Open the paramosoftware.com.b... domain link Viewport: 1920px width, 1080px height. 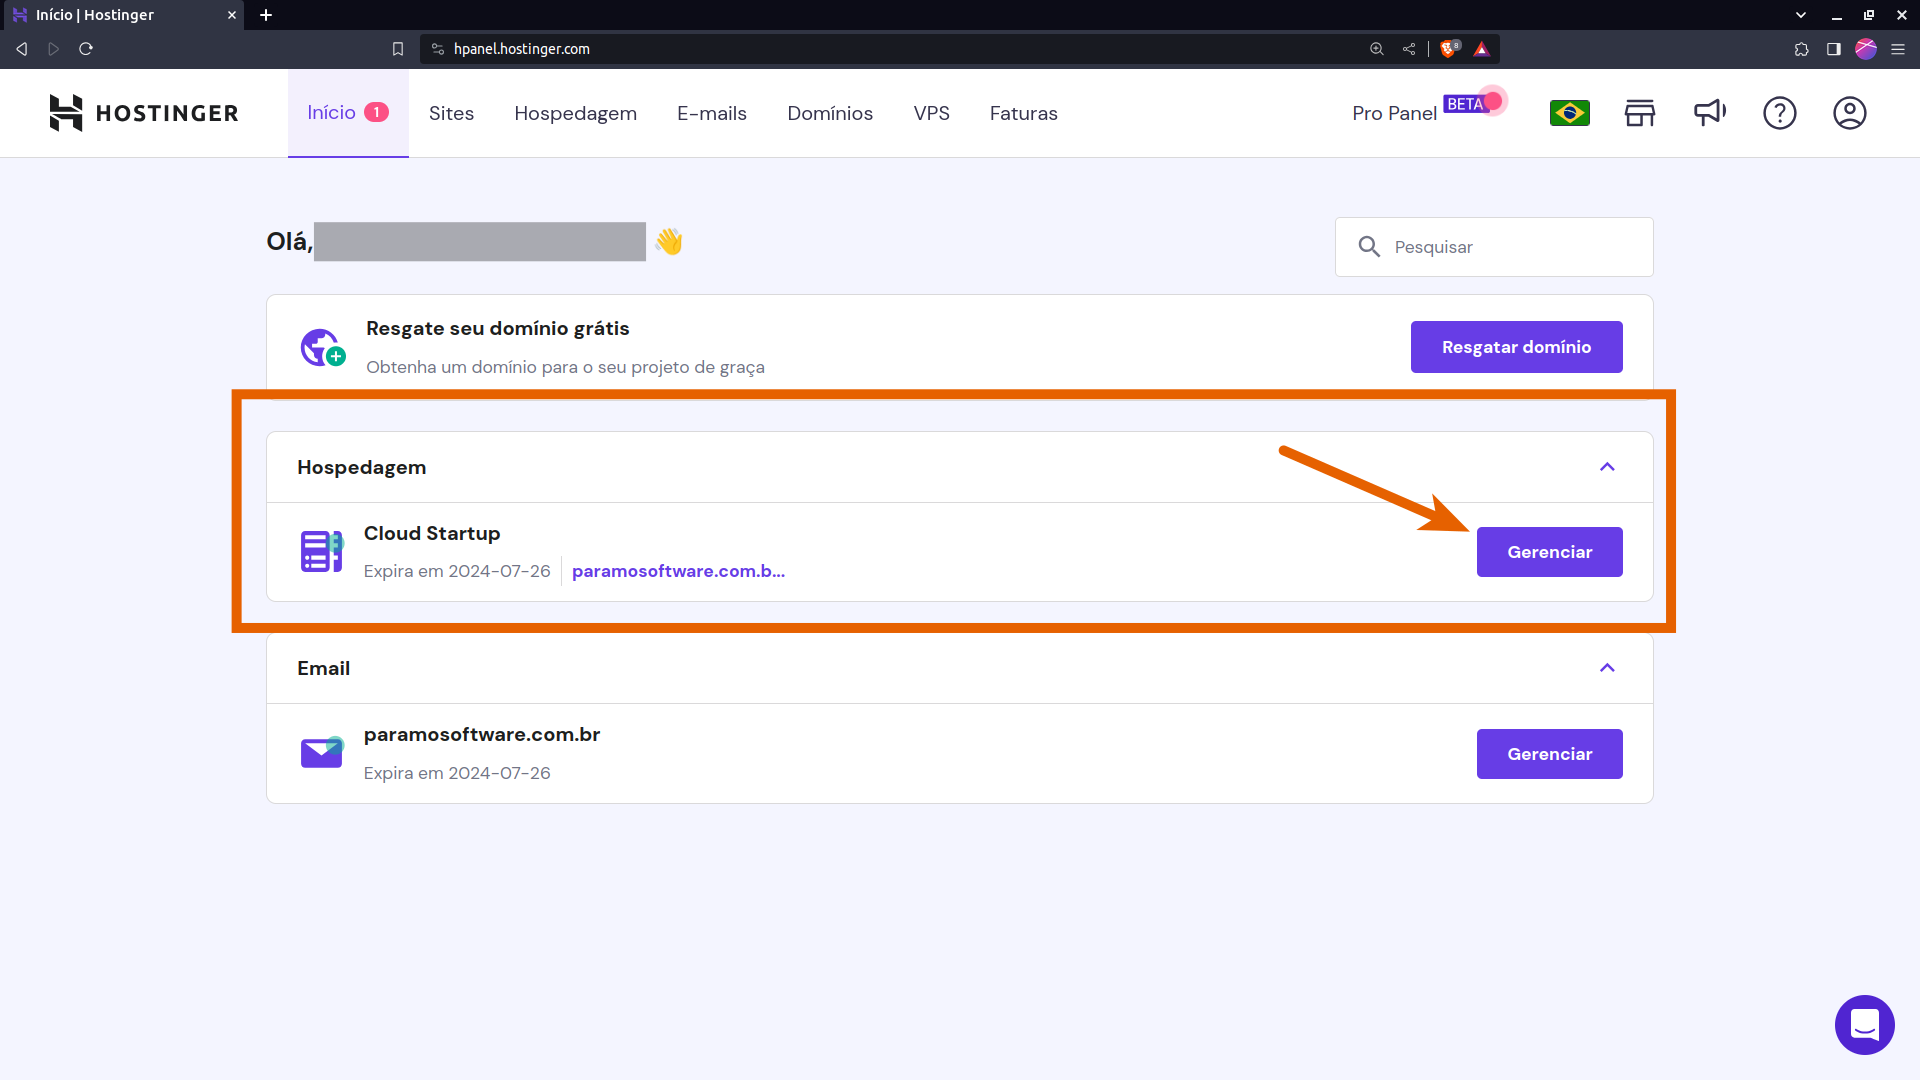(678, 571)
